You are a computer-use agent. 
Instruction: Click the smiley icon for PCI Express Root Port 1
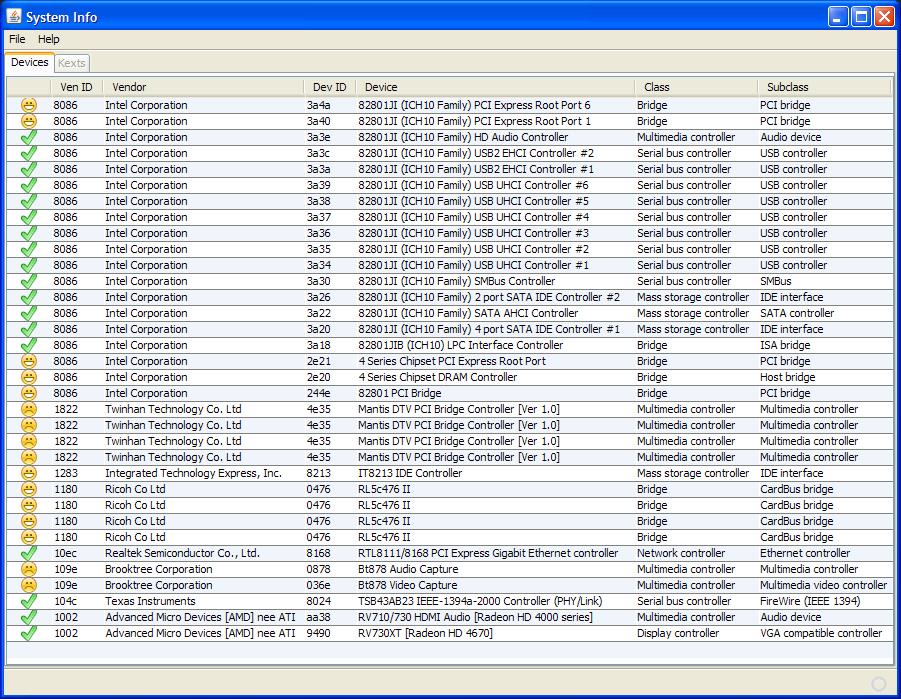tap(29, 121)
